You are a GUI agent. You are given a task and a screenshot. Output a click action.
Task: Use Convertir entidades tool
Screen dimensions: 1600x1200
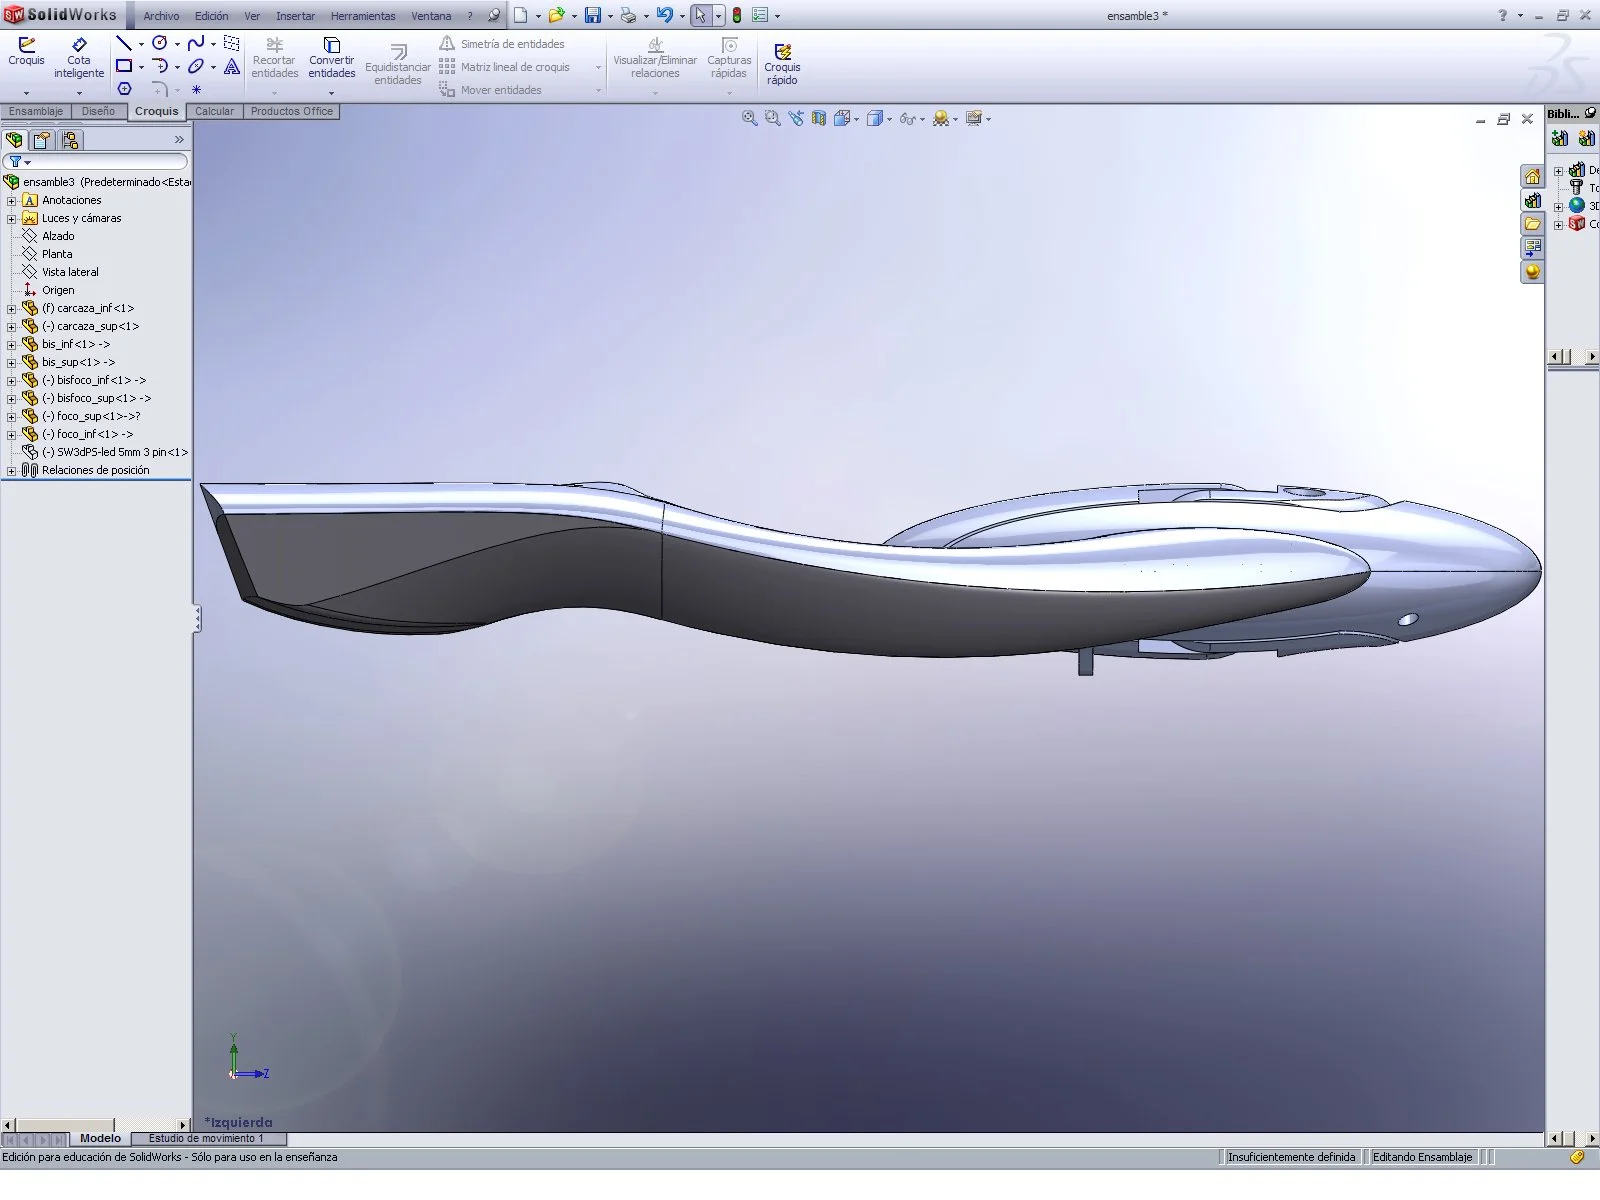(332, 58)
